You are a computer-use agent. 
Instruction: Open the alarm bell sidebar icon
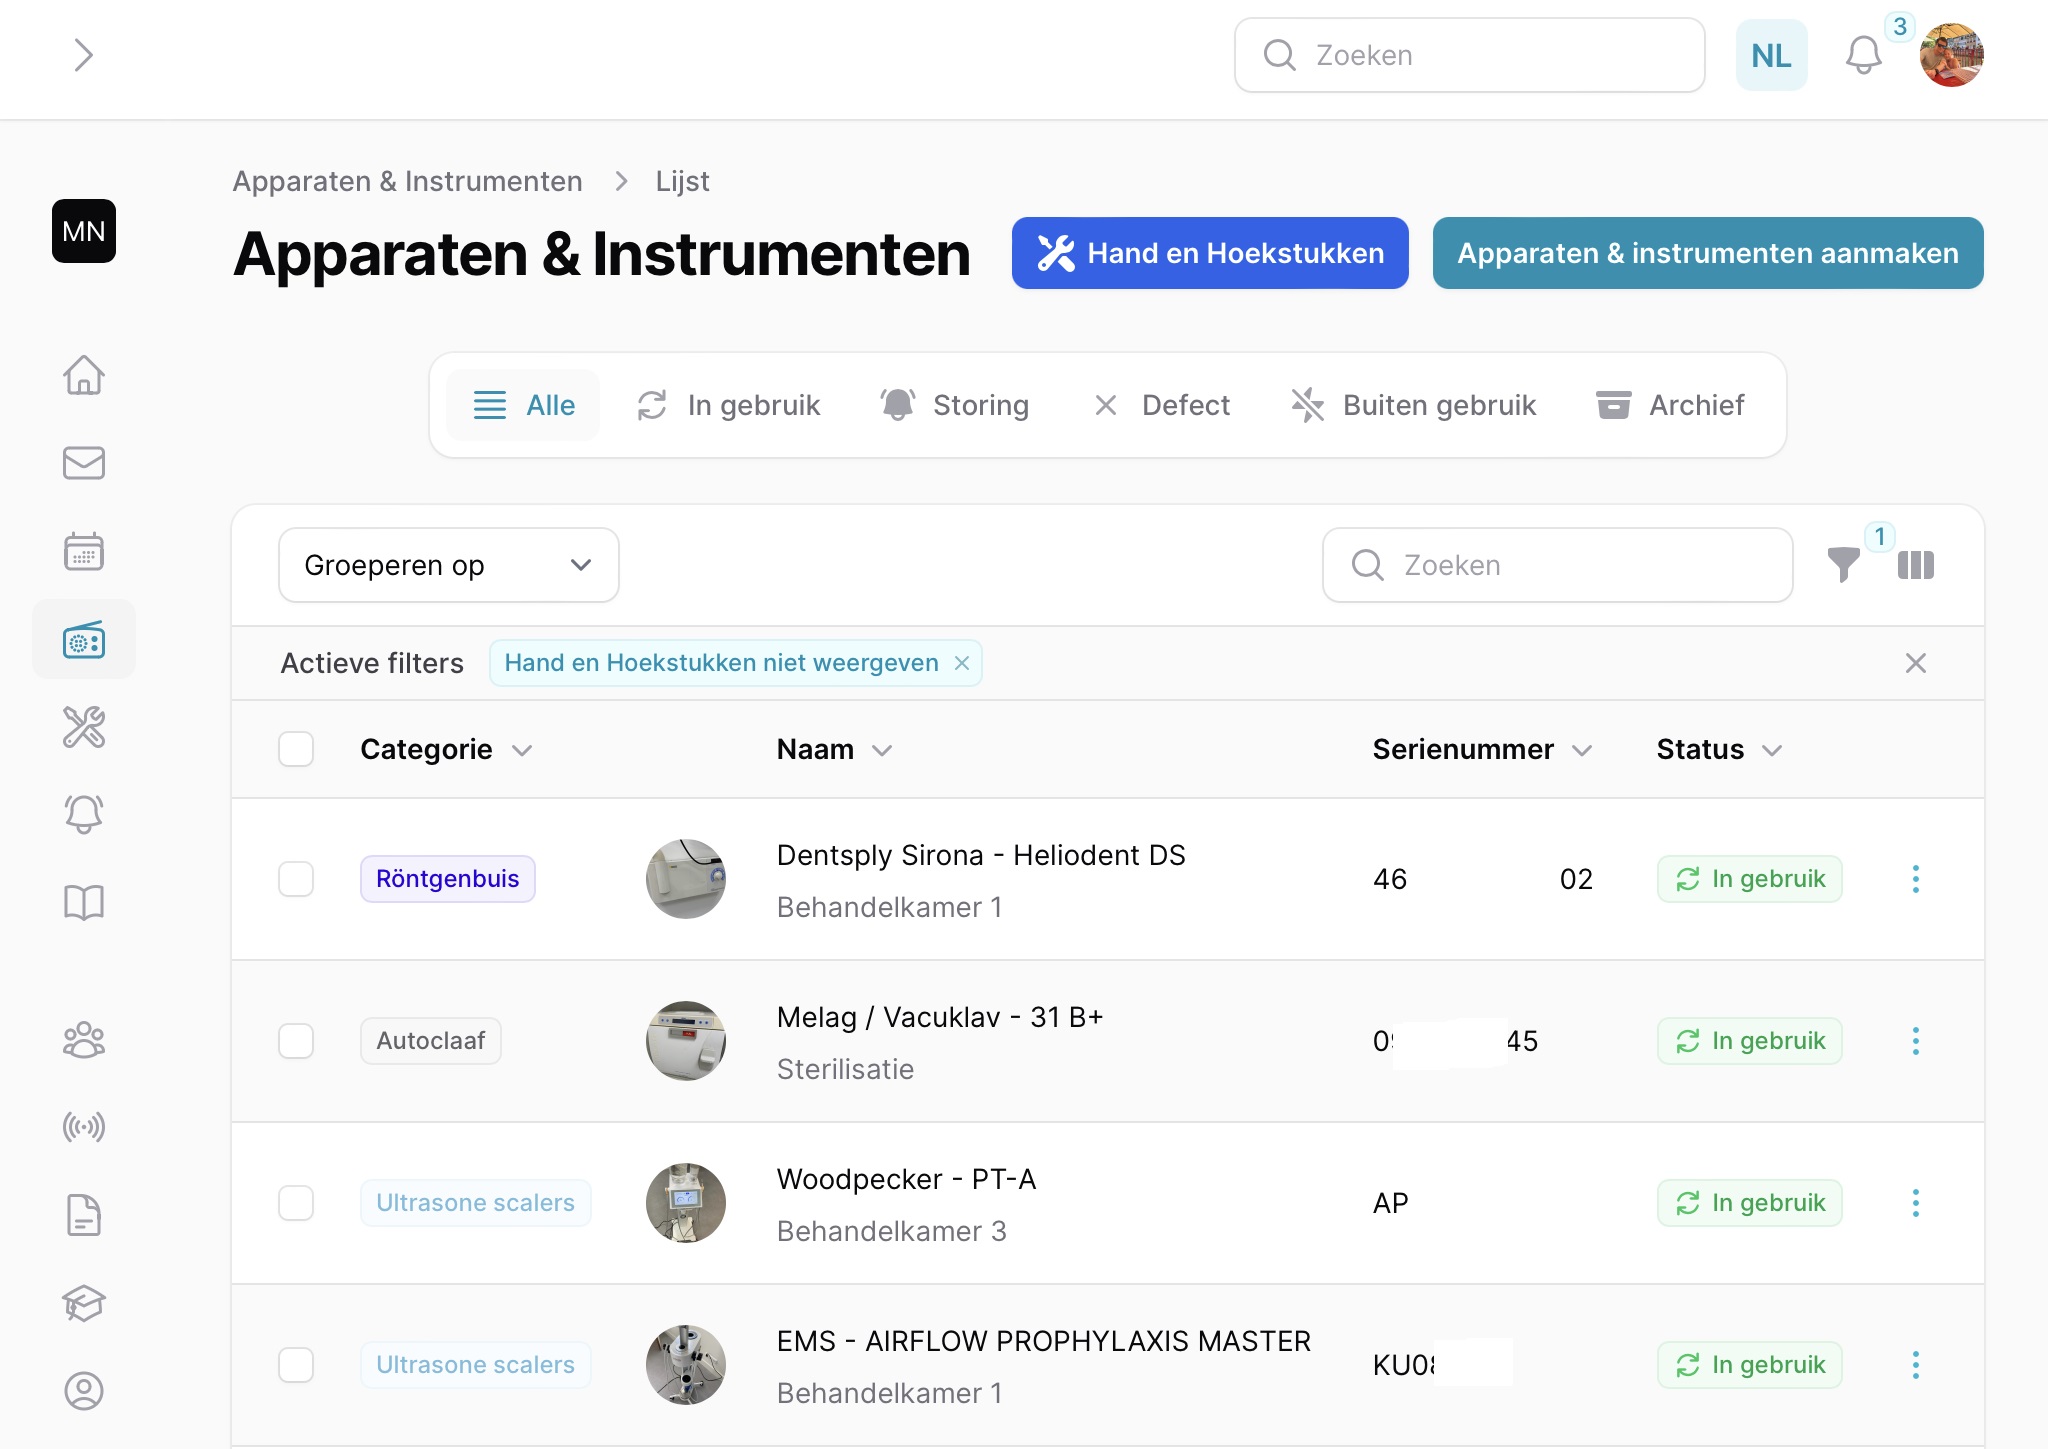coord(84,814)
